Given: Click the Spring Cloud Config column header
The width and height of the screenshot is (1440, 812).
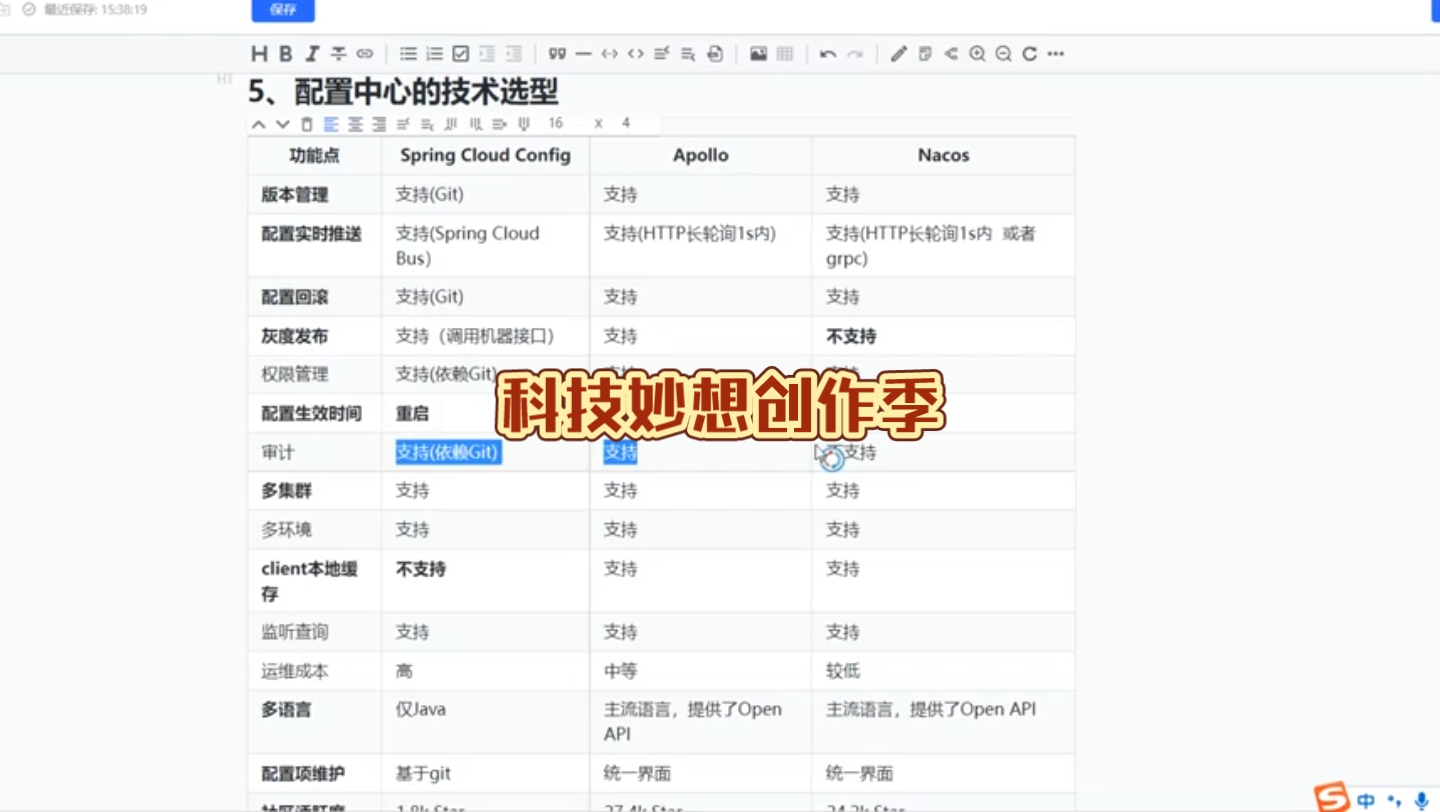Looking at the screenshot, I should pyautogui.click(x=485, y=155).
